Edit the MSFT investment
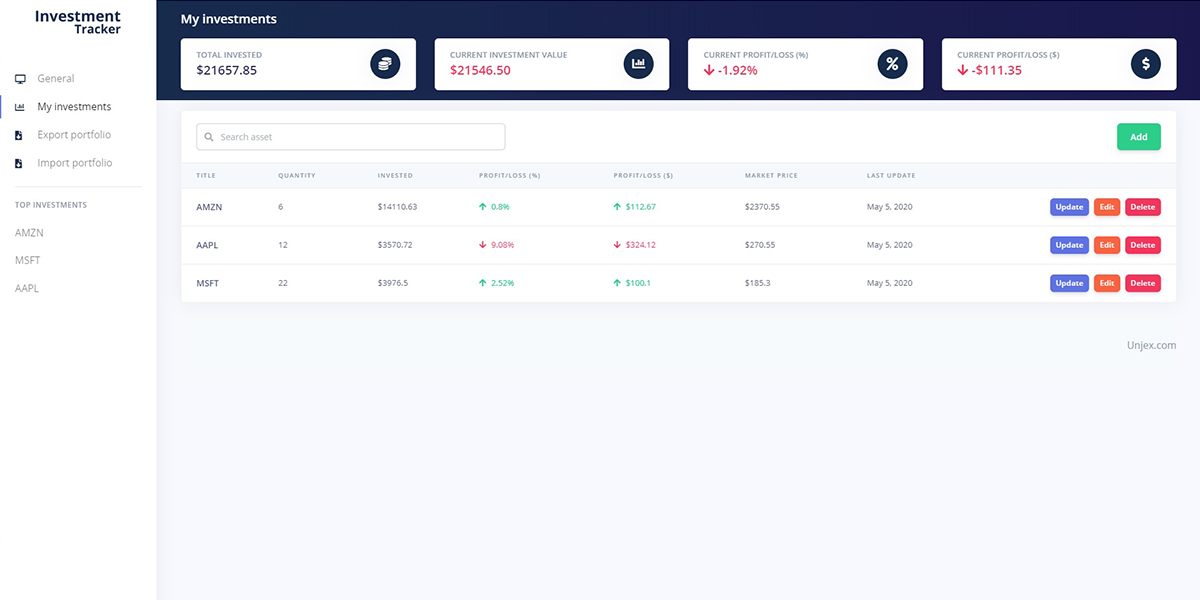This screenshot has width=1200, height=600. 1107,283
